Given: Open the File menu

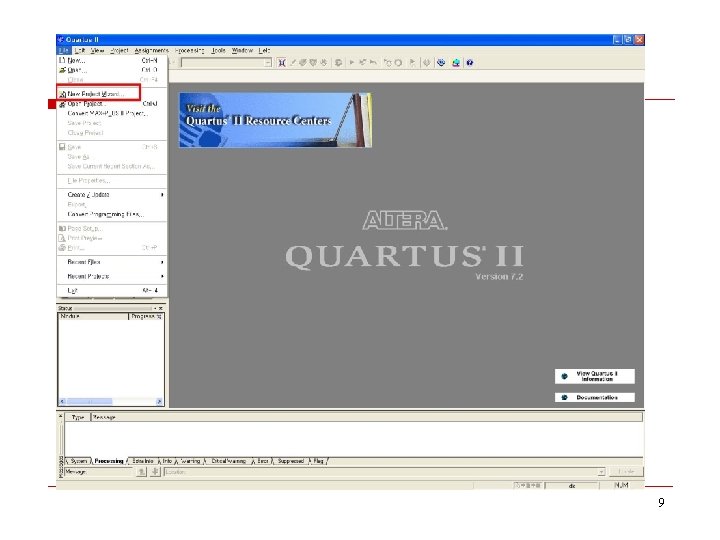Looking at the screenshot, I should tap(64, 51).
